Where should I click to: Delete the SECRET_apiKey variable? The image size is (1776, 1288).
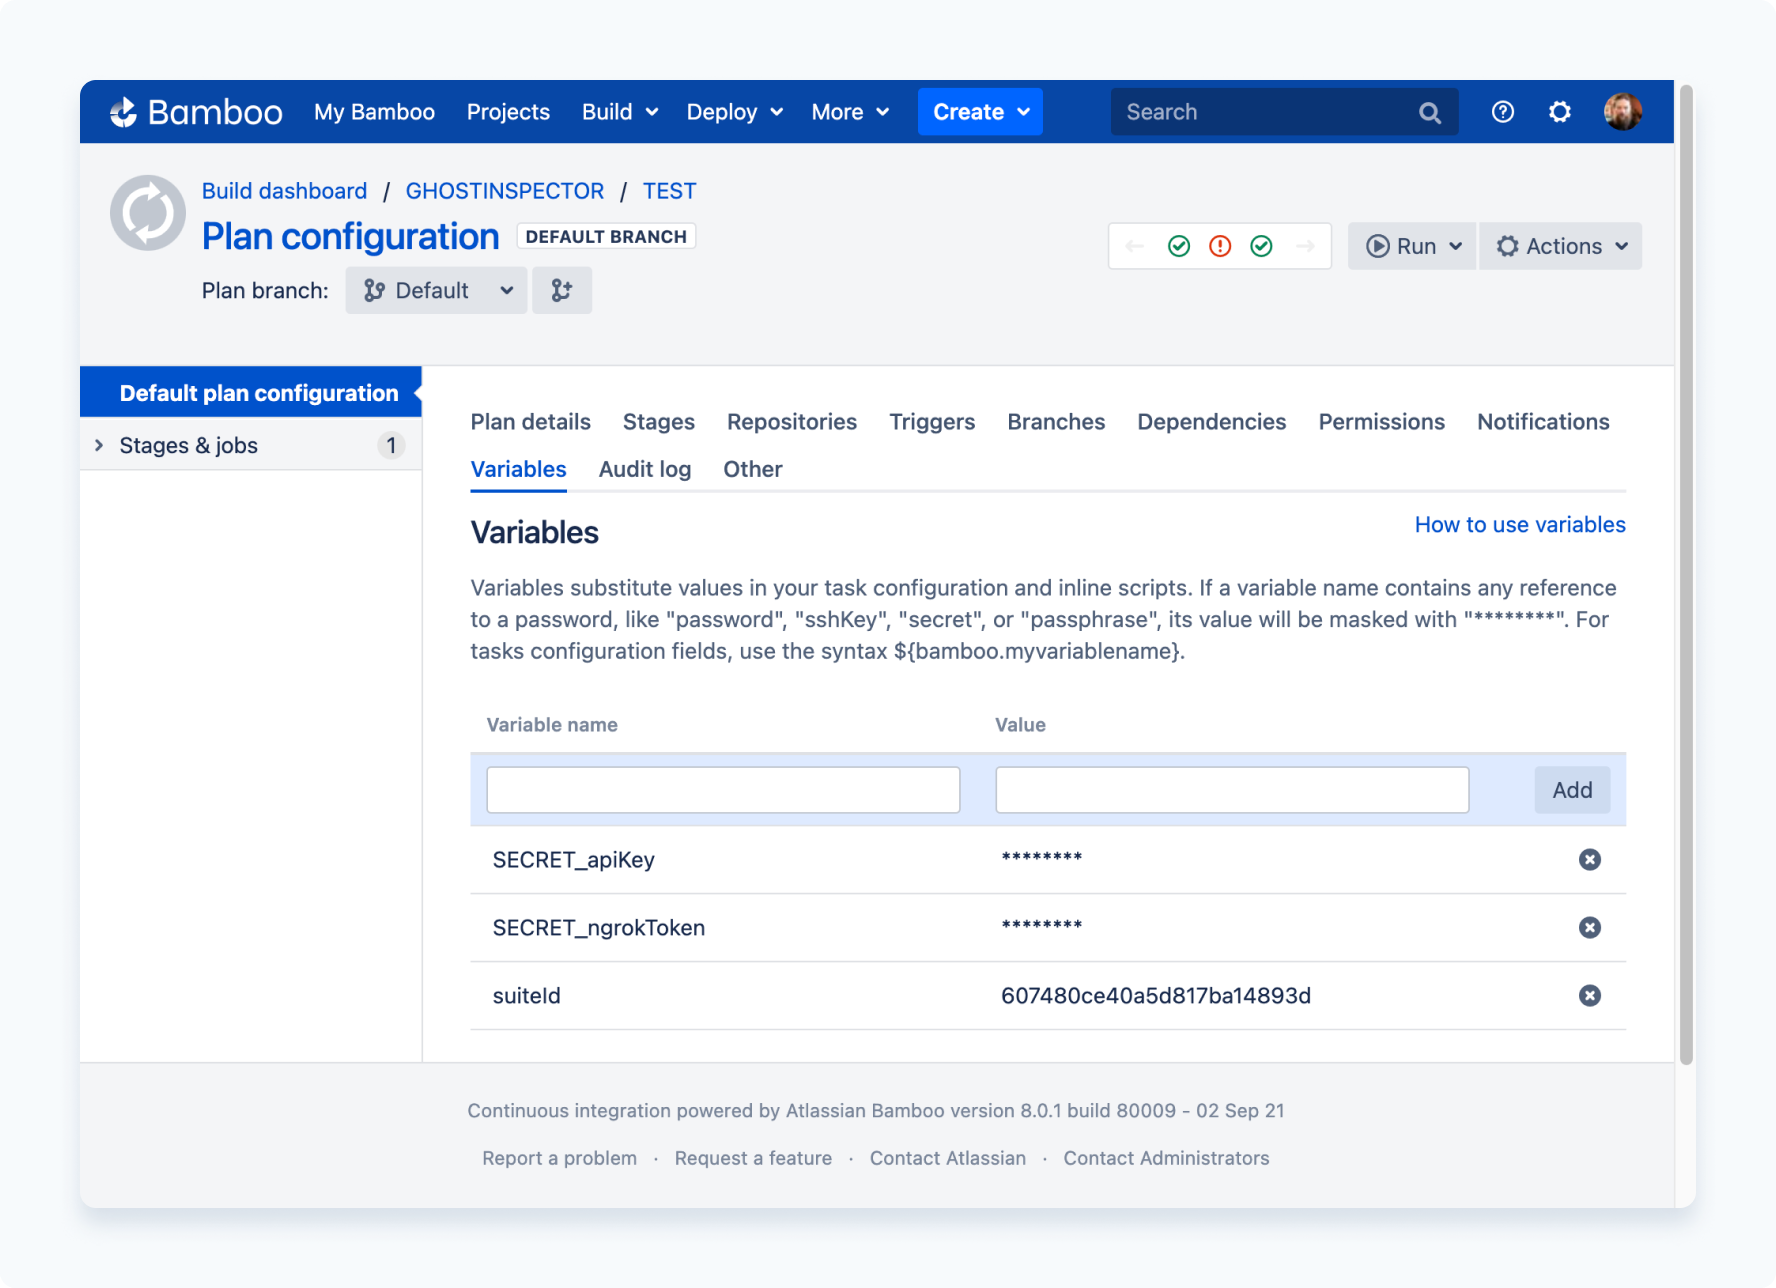pos(1590,859)
